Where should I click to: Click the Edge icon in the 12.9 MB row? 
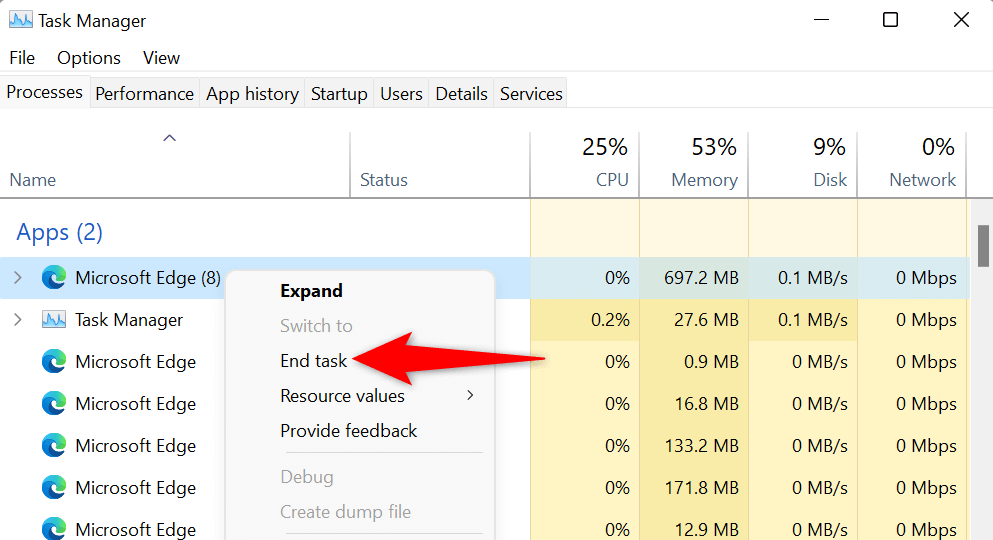pos(54,528)
